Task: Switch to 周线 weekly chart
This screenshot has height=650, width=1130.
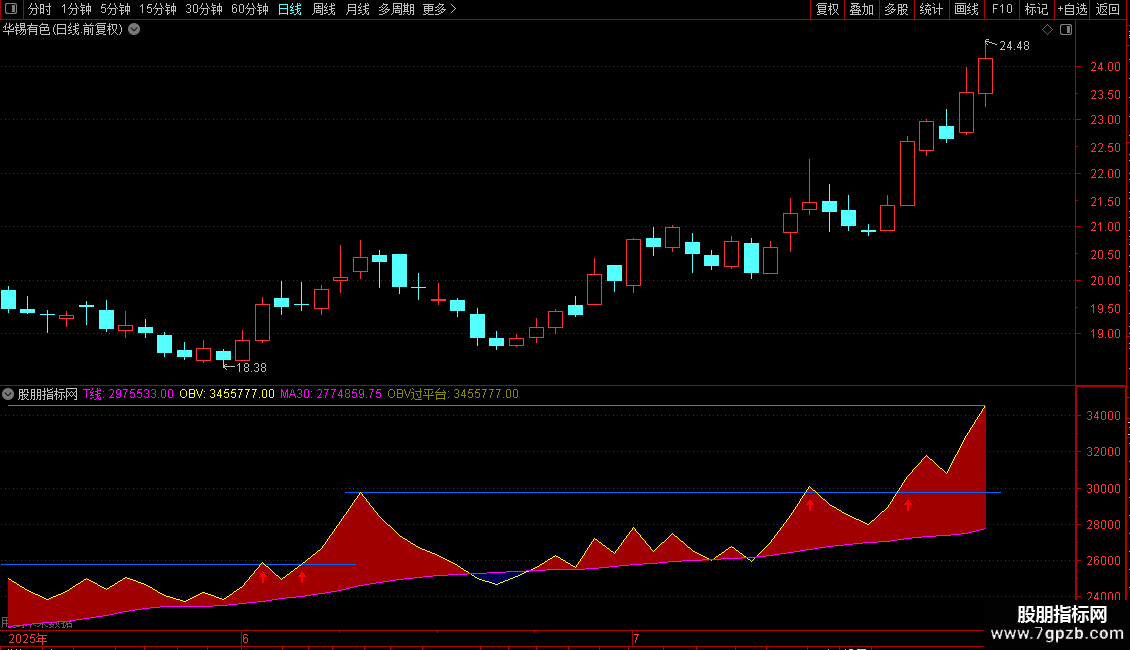Action: click(x=324, y=9)
